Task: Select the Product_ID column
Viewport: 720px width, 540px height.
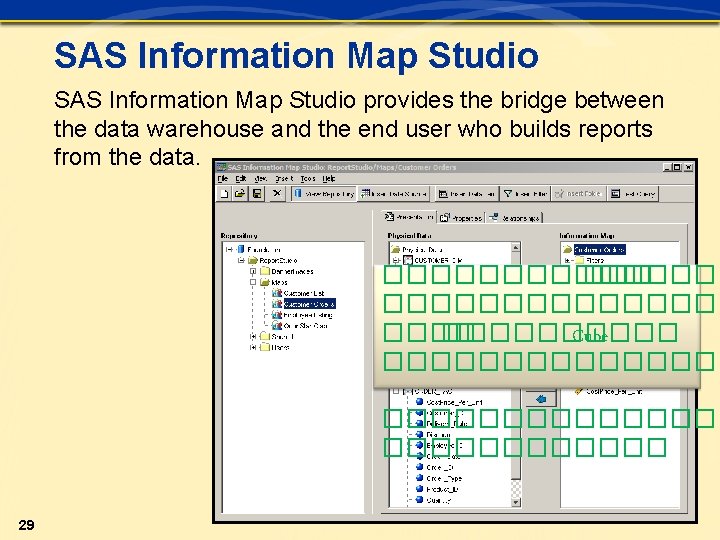Action: click(x=442, y=489)
